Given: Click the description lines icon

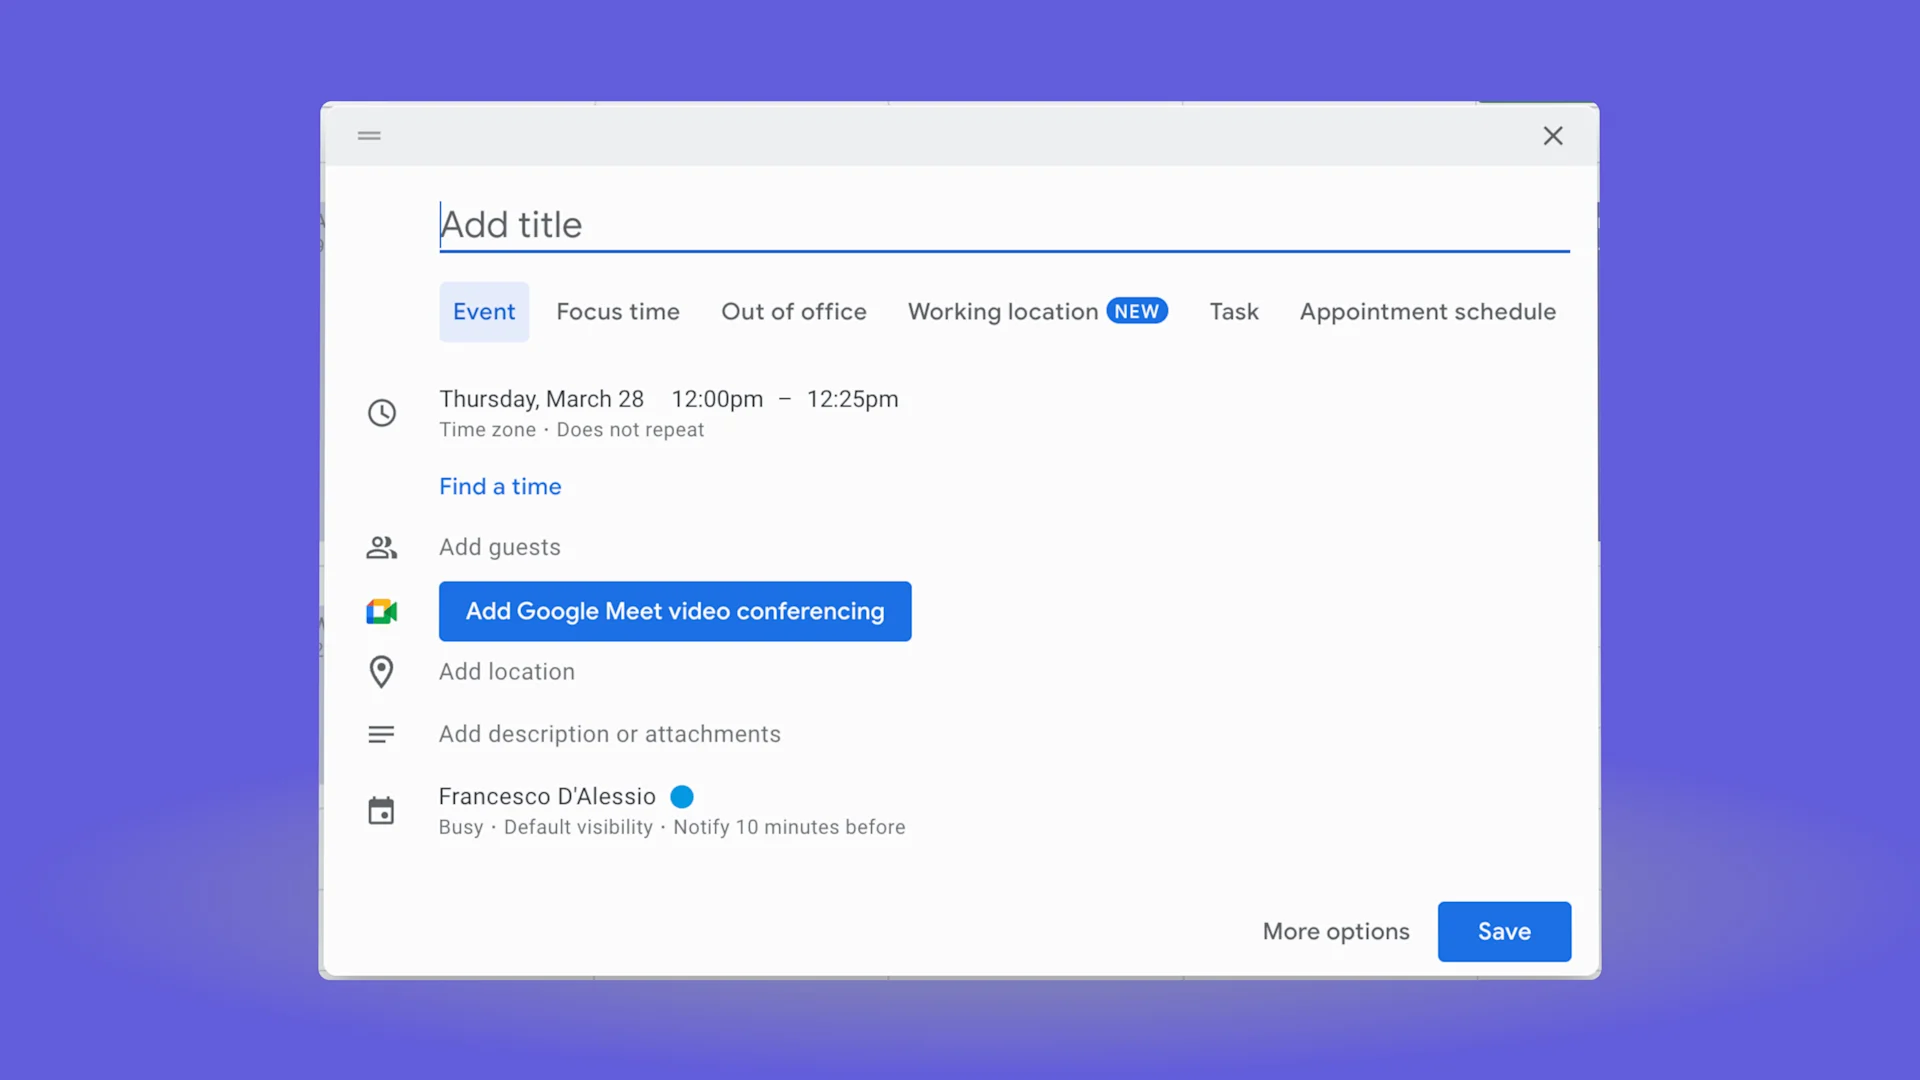Looking at the screenshot, I should [381, 733].
